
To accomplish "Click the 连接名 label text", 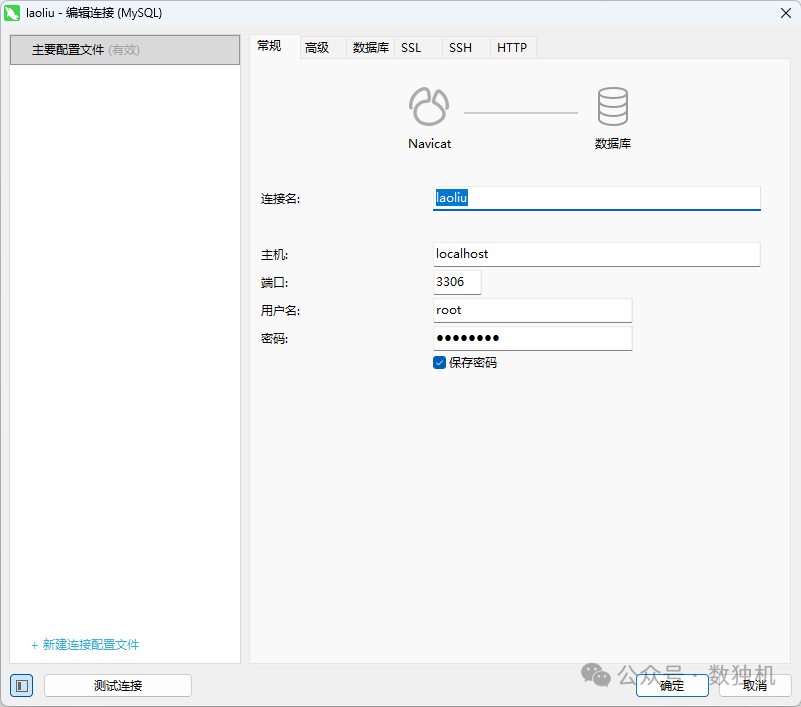I will 280,199.
